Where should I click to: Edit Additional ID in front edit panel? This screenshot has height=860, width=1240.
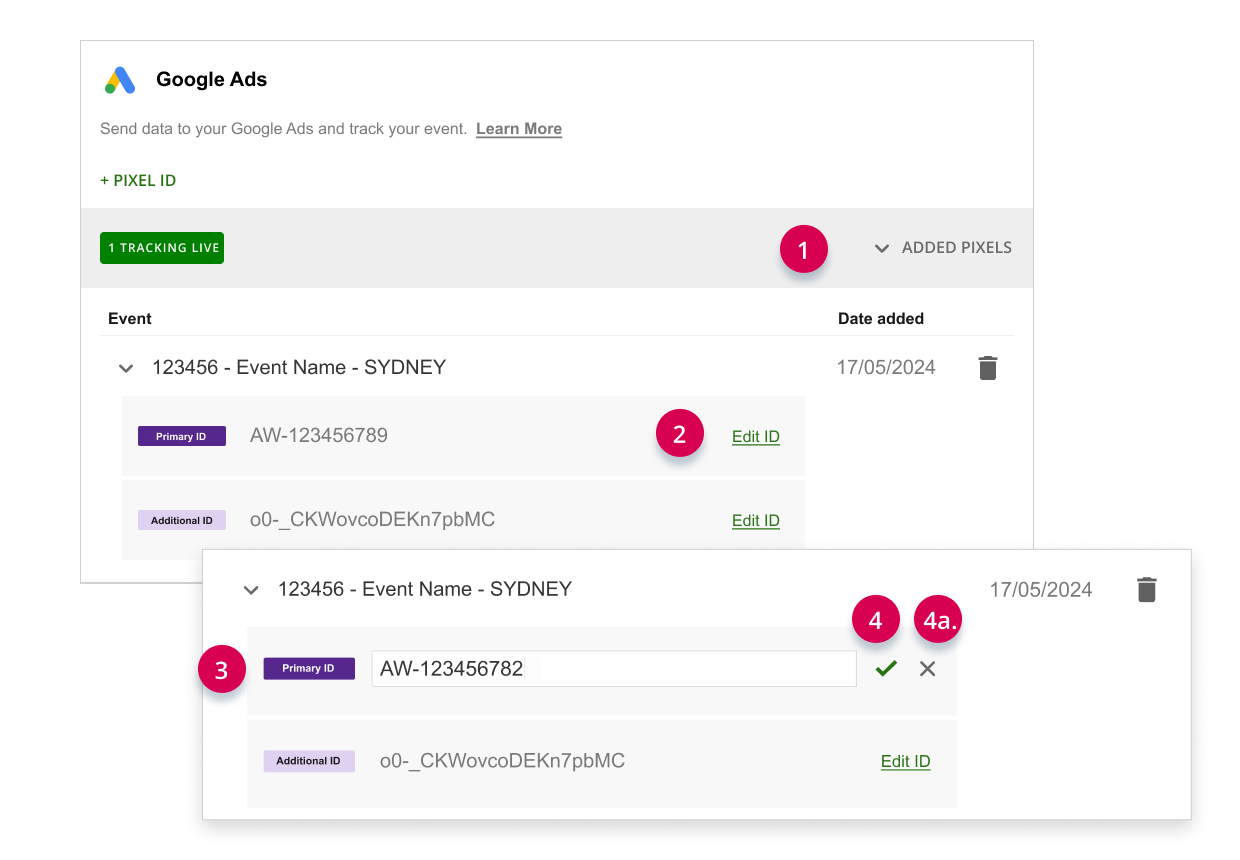[906, 762]
